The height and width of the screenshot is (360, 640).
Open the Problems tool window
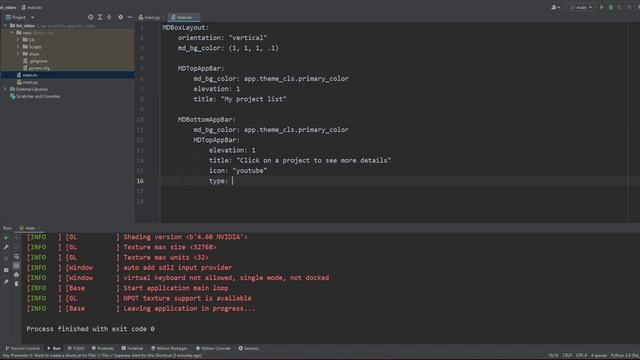[103, 348]
